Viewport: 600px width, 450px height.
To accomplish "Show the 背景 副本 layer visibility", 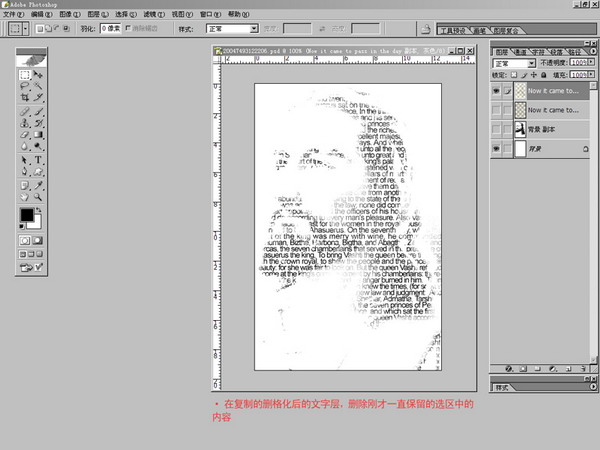I will [497, 130].
